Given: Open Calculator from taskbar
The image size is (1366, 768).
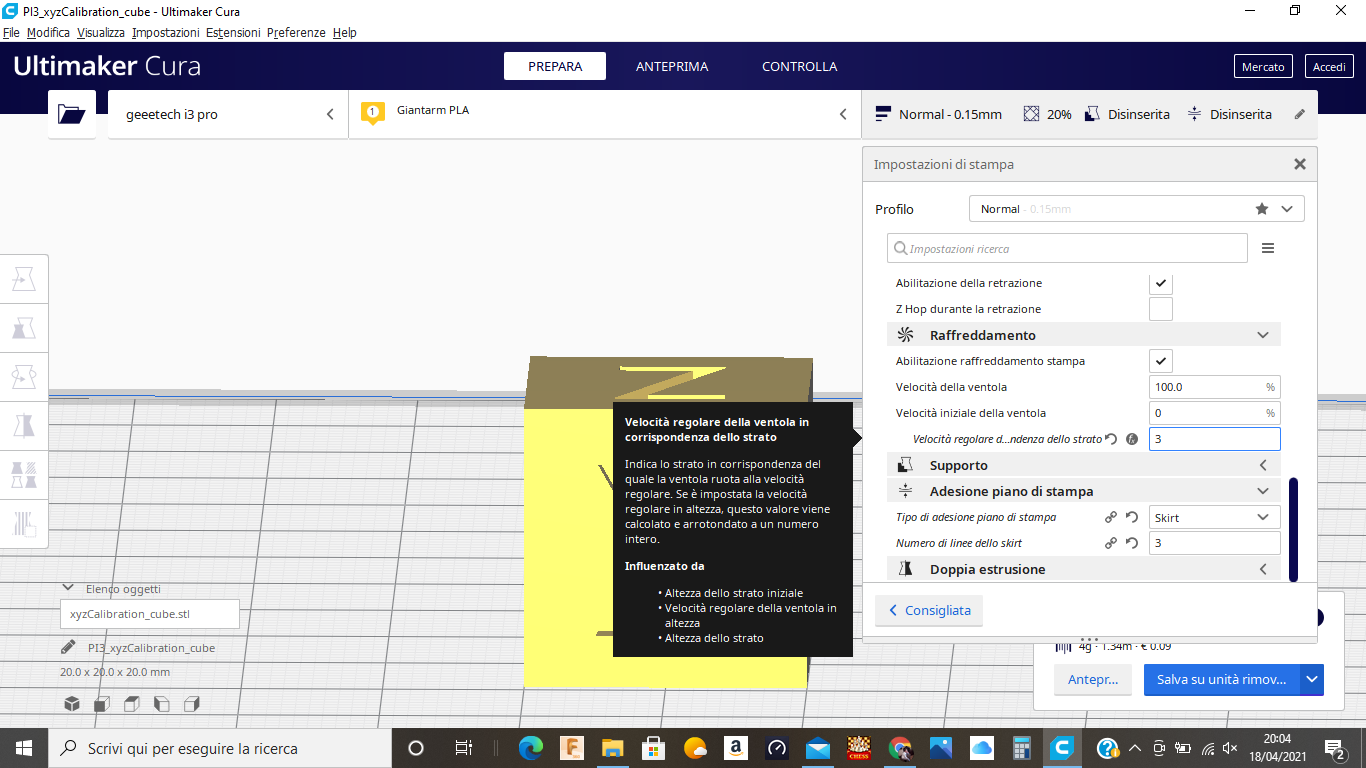Looking at the screenshot, I should pyautogui.click(x=1022, y=747).
